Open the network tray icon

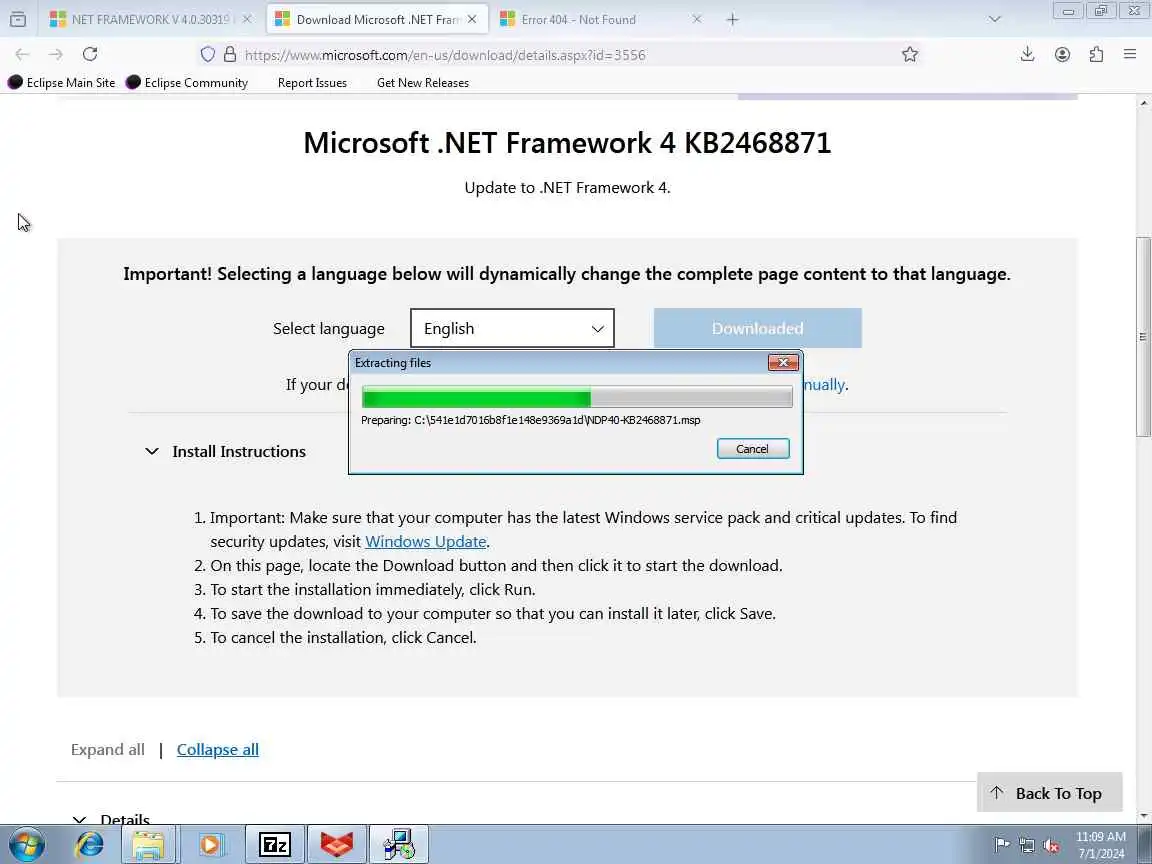1027,845
